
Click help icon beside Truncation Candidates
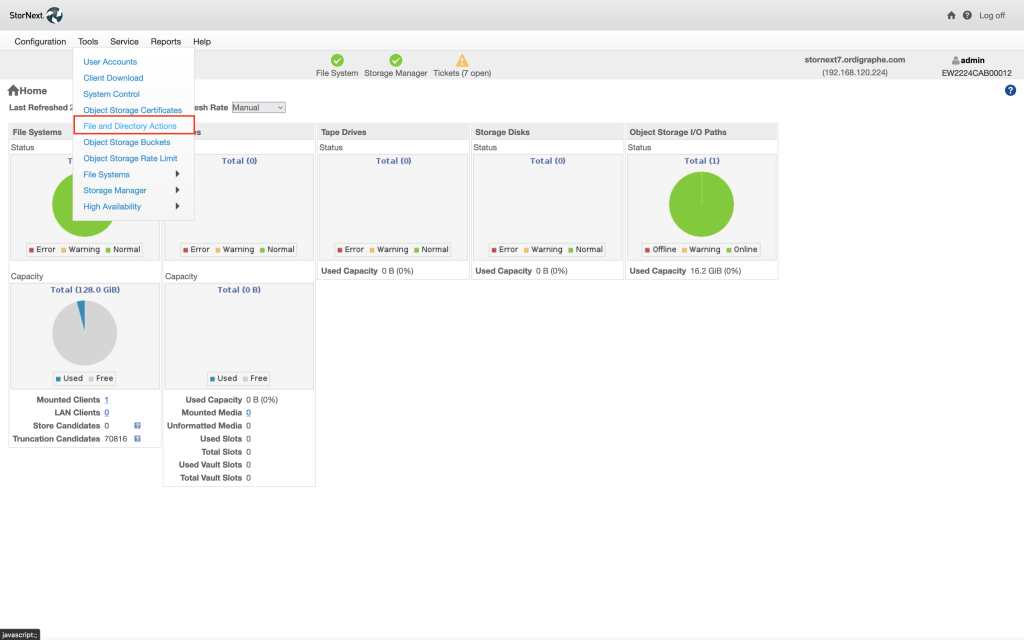click(137, 439)
